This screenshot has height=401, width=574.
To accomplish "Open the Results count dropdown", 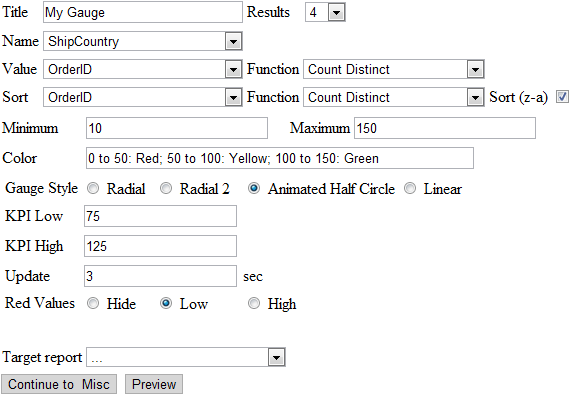I will pyautogui.click(x=325, y=12).
